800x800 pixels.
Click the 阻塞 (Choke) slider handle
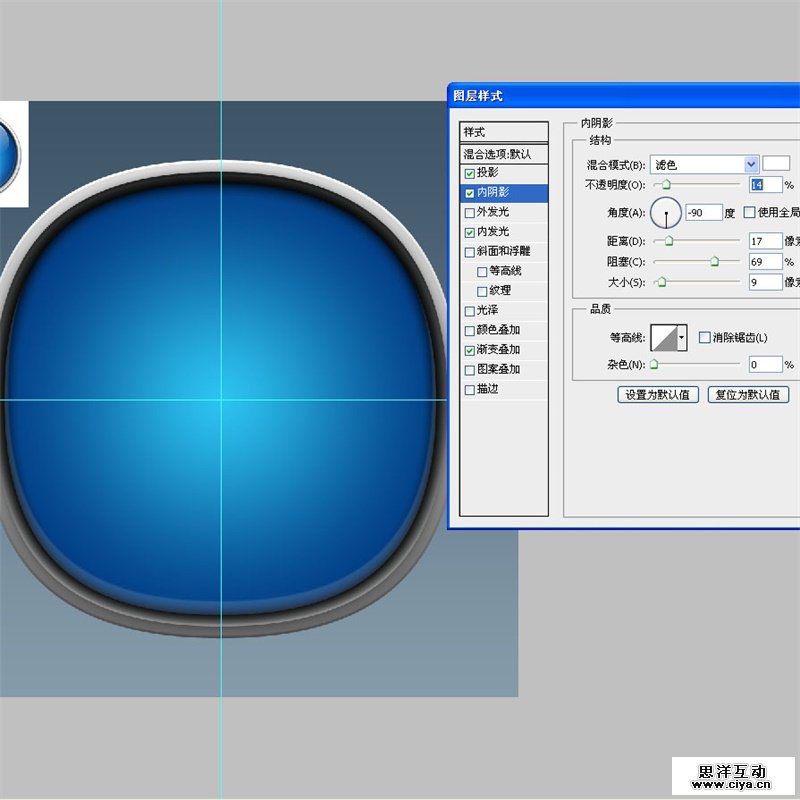pos(715,262)
